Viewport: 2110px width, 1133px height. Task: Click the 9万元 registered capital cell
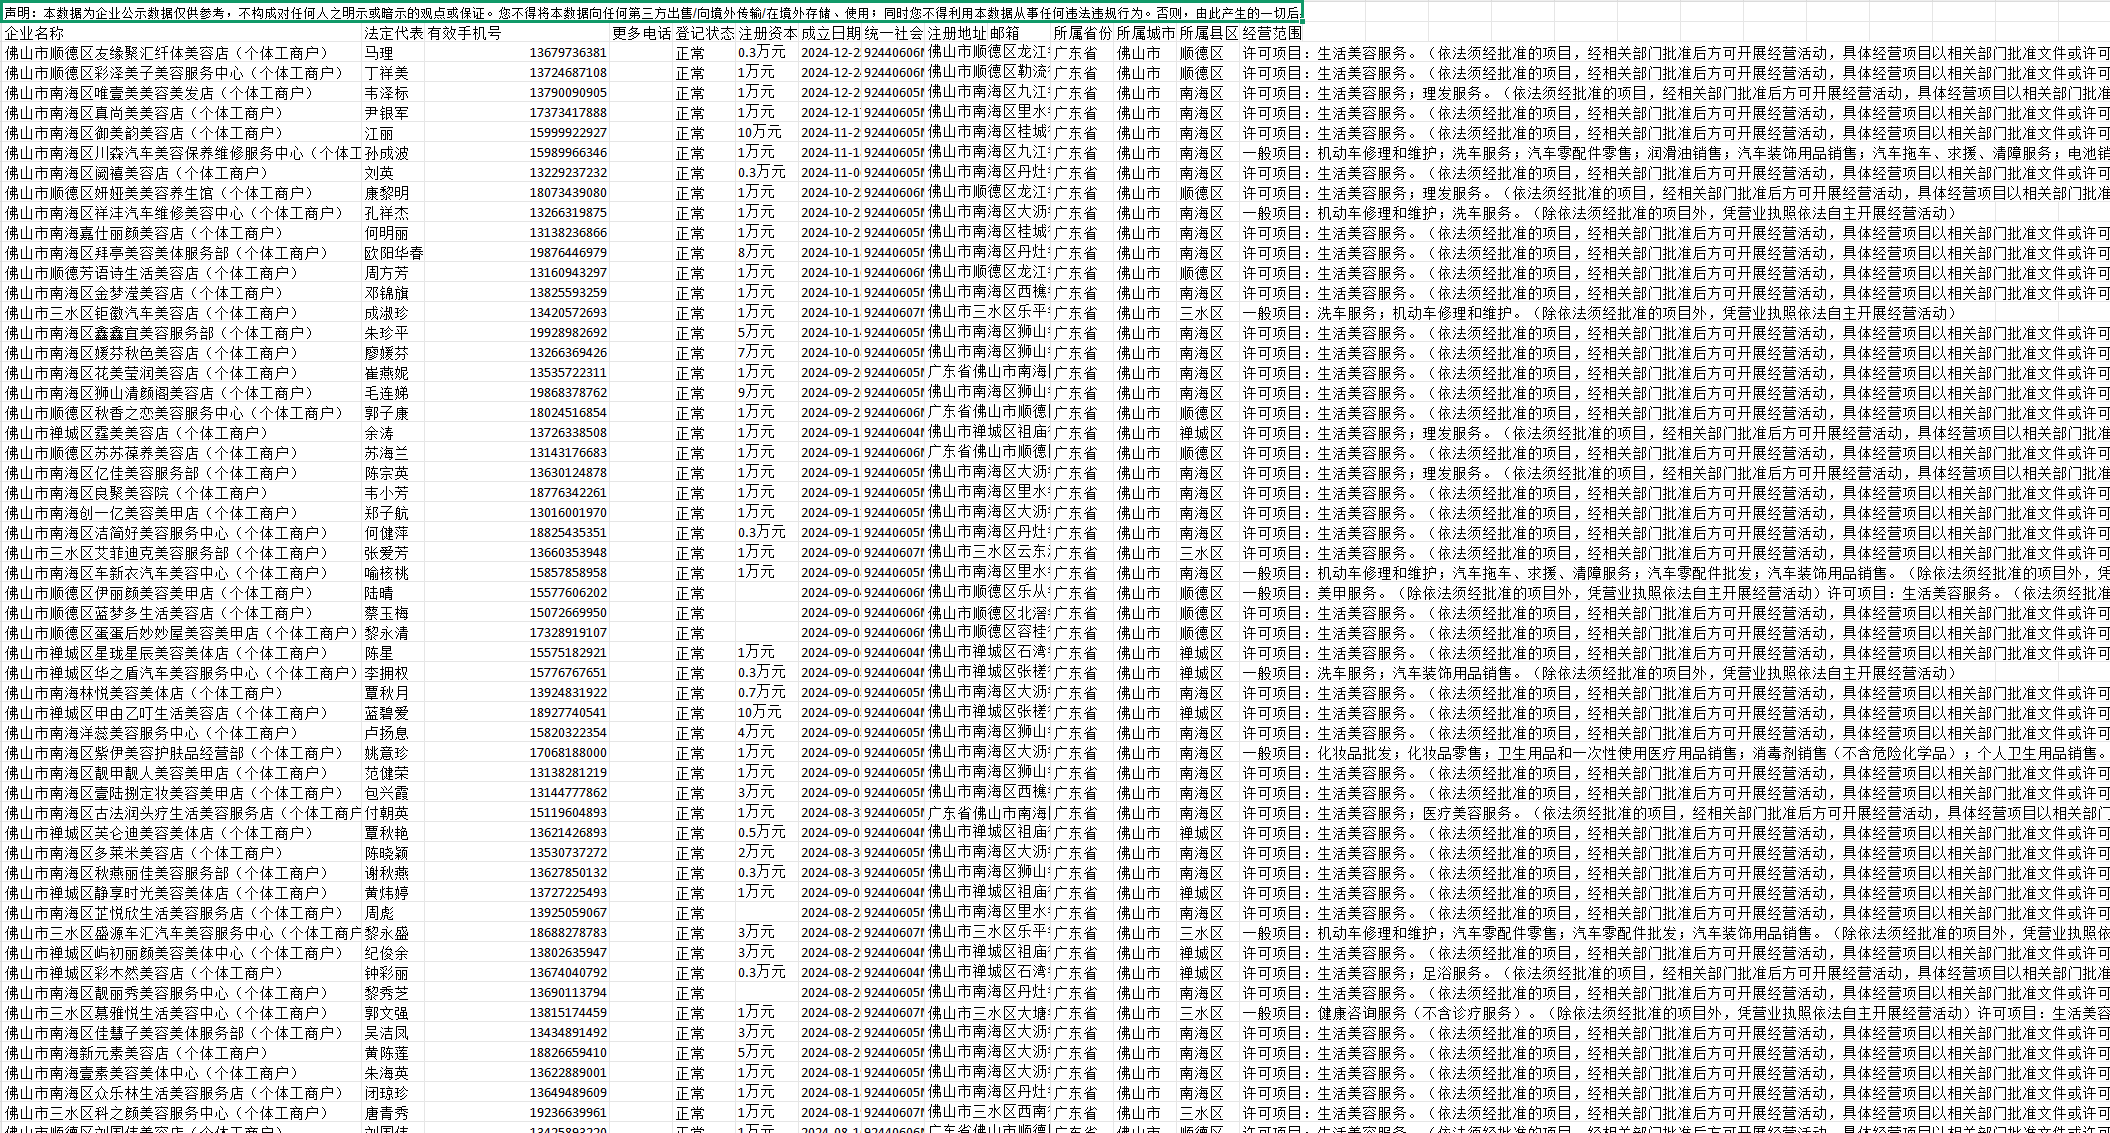tap(755, 393)
